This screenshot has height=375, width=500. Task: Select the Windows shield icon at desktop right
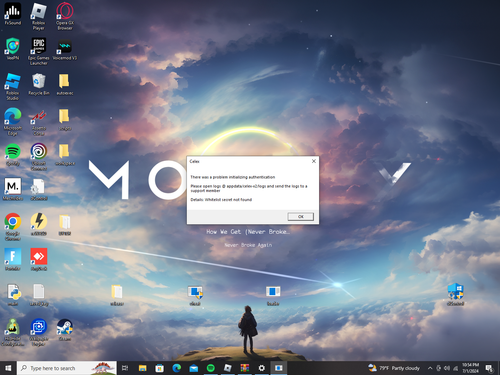pyautogui.click(x=455, y=294)
